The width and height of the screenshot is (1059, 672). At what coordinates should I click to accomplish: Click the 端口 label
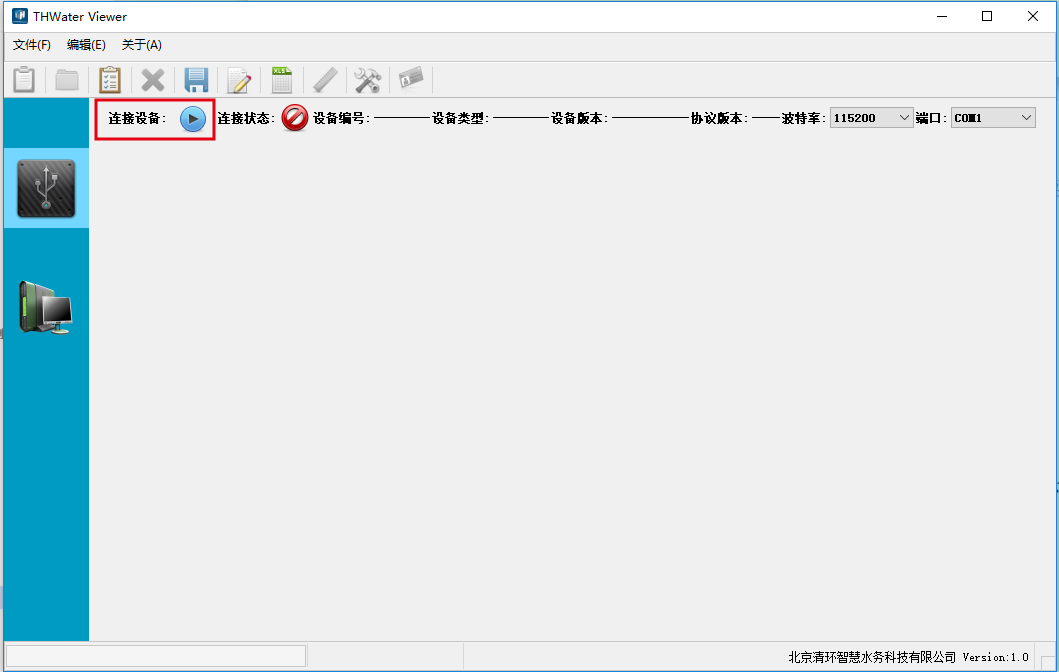coord(931,118)
